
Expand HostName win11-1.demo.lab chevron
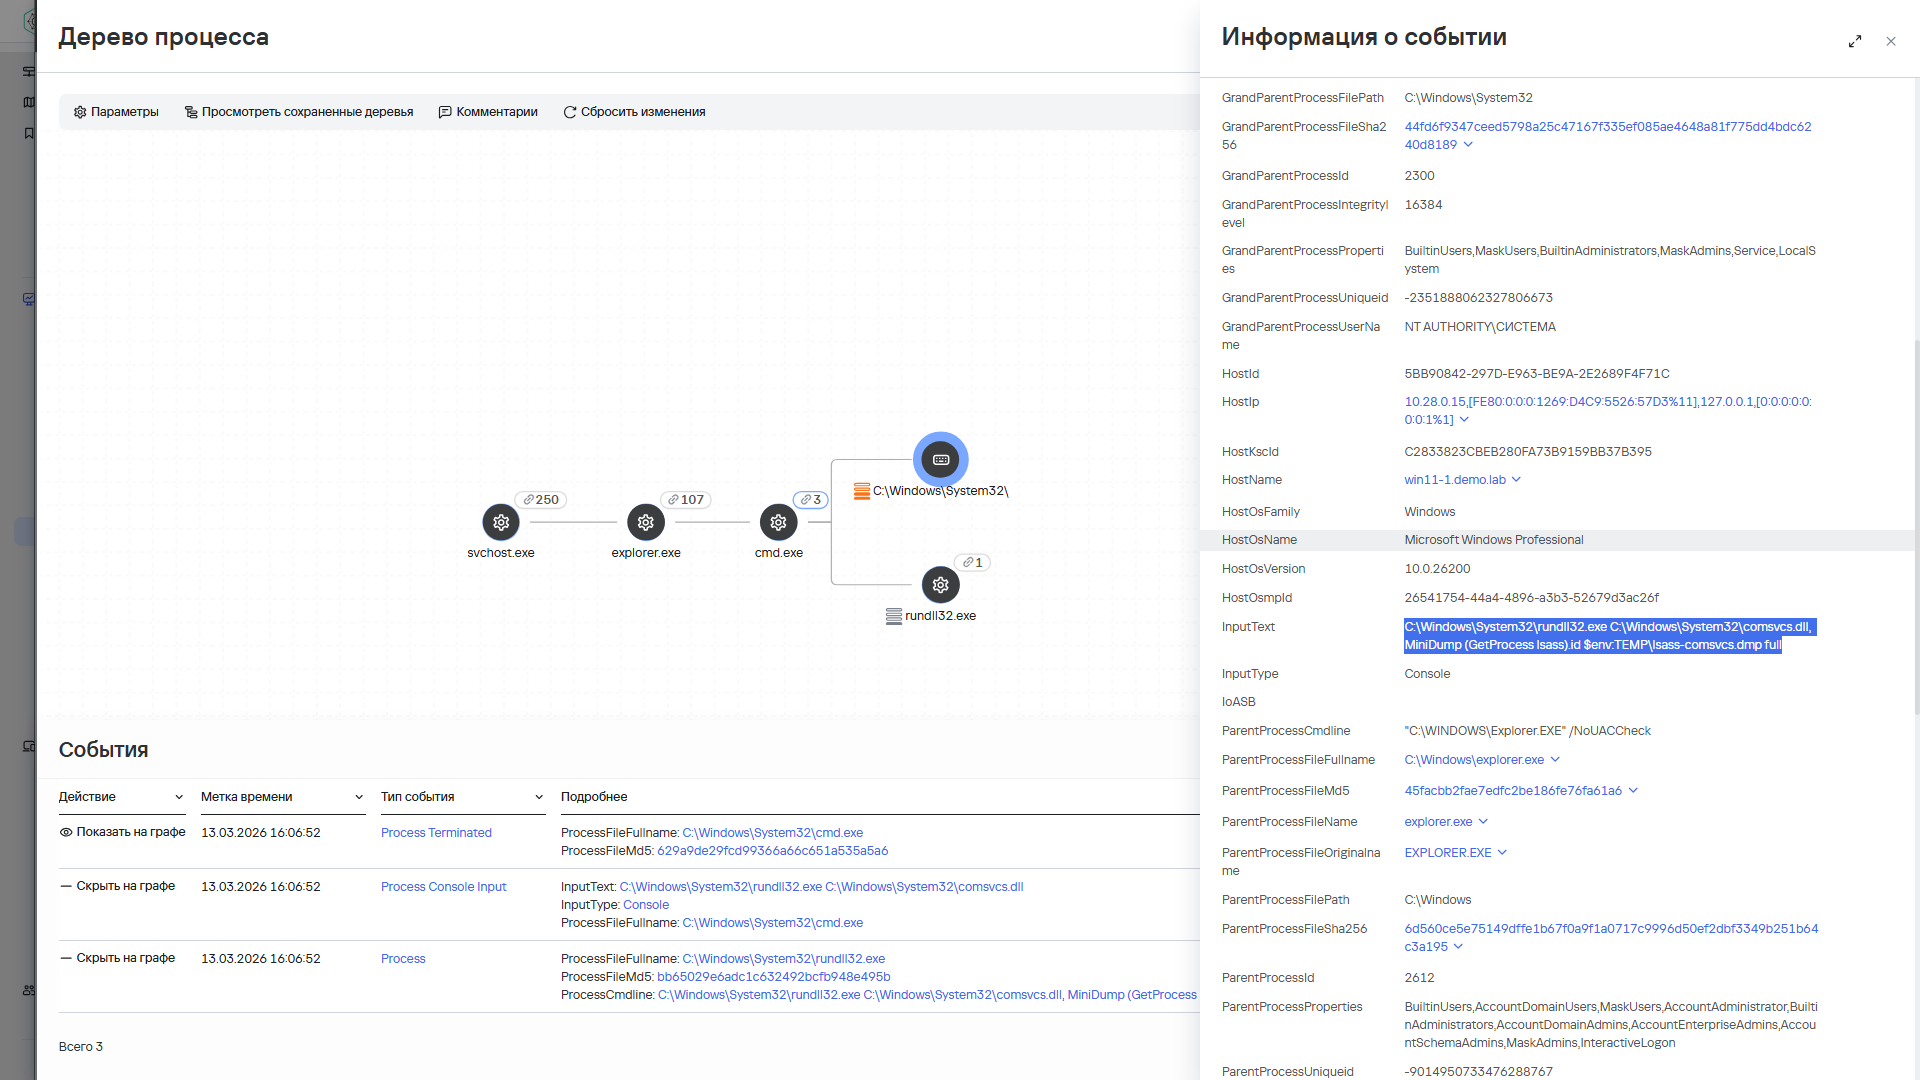click(x=1516, y=480)
